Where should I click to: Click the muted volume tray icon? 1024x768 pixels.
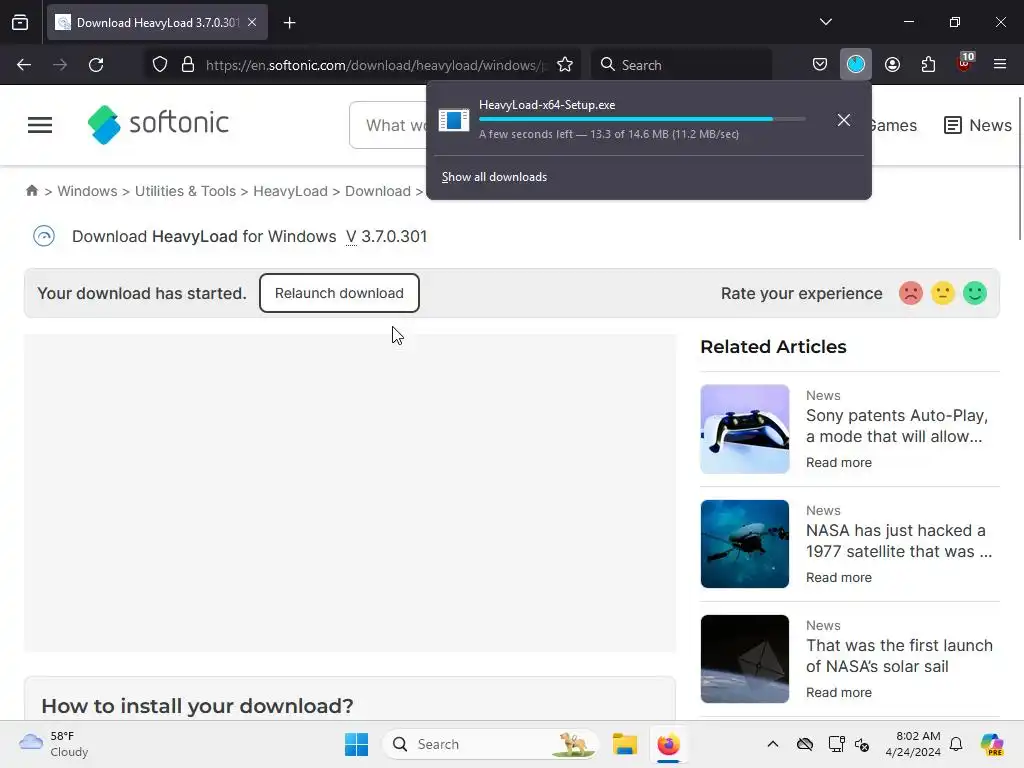(861, 744)
